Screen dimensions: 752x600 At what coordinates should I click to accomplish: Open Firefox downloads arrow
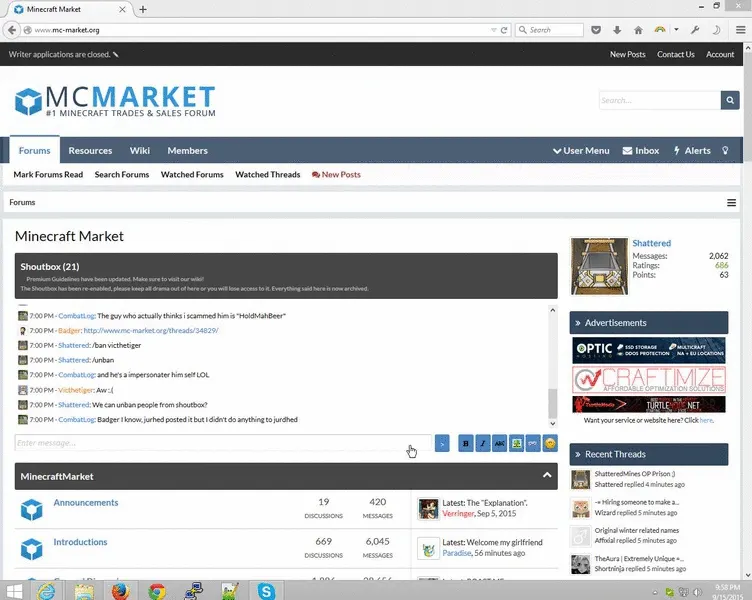(617, 30)
